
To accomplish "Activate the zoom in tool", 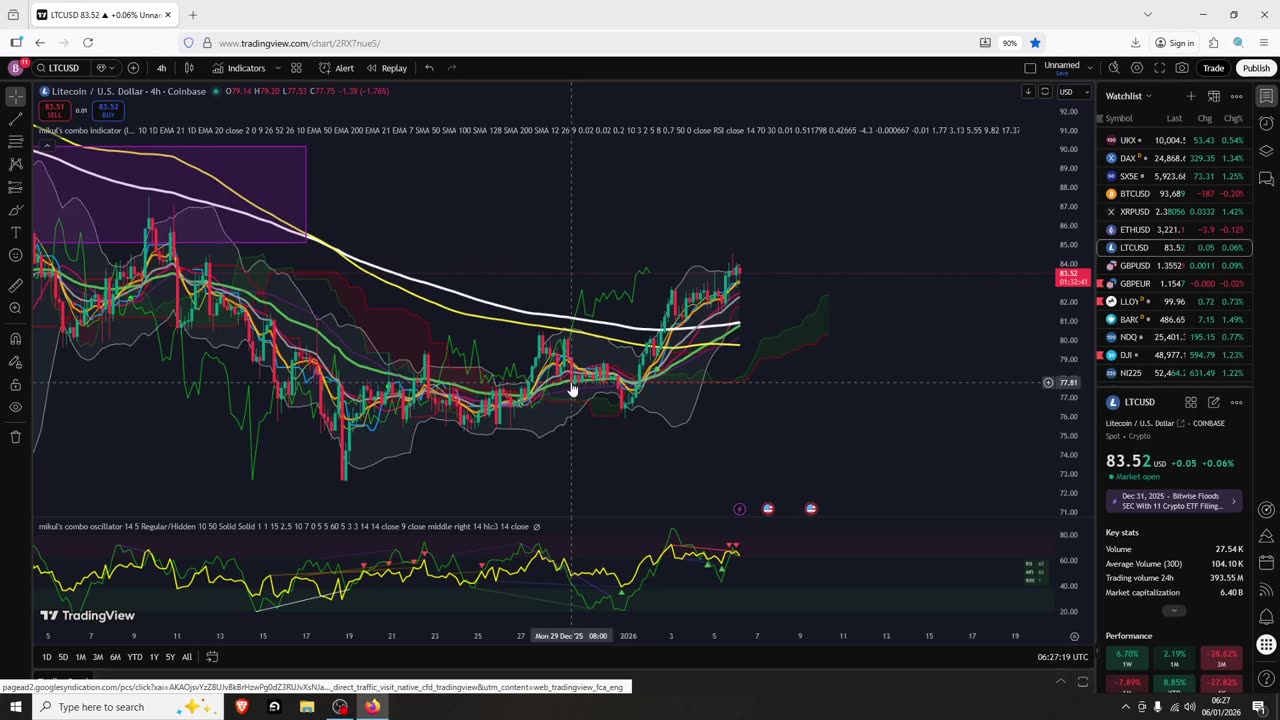I will [15, 308].
